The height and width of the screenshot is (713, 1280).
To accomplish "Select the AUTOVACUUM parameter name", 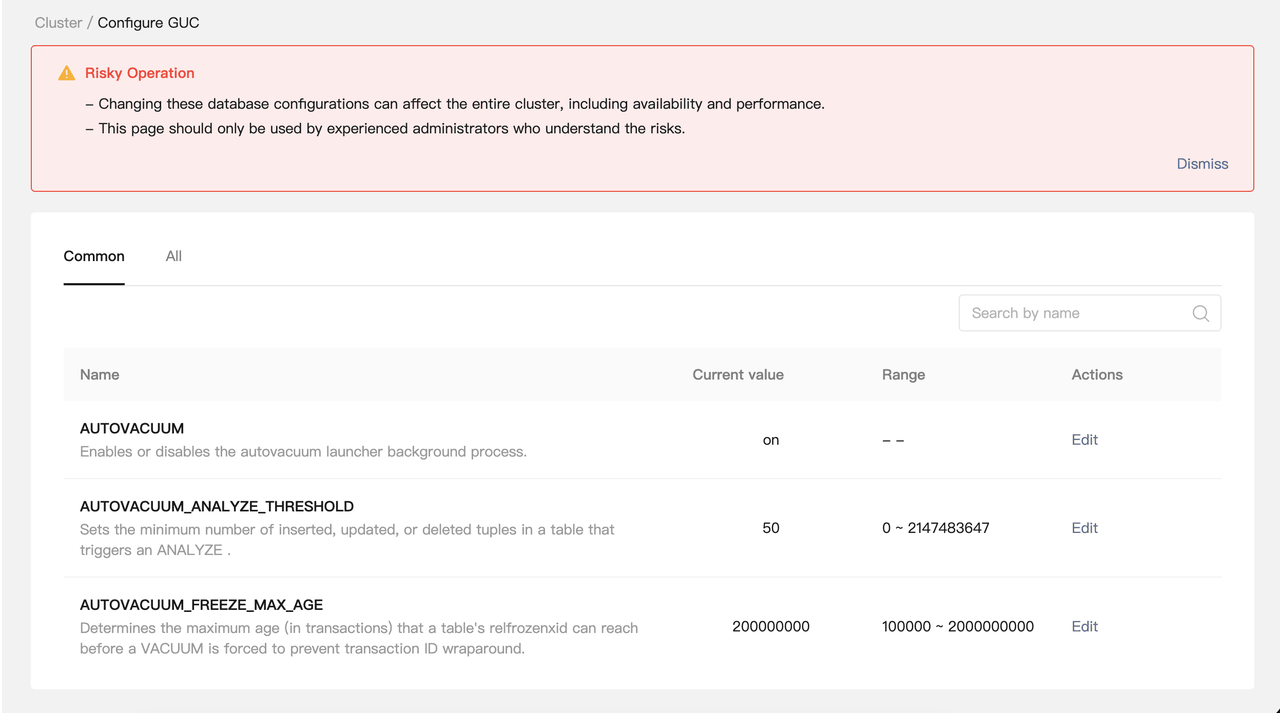I will coord(132,428).
